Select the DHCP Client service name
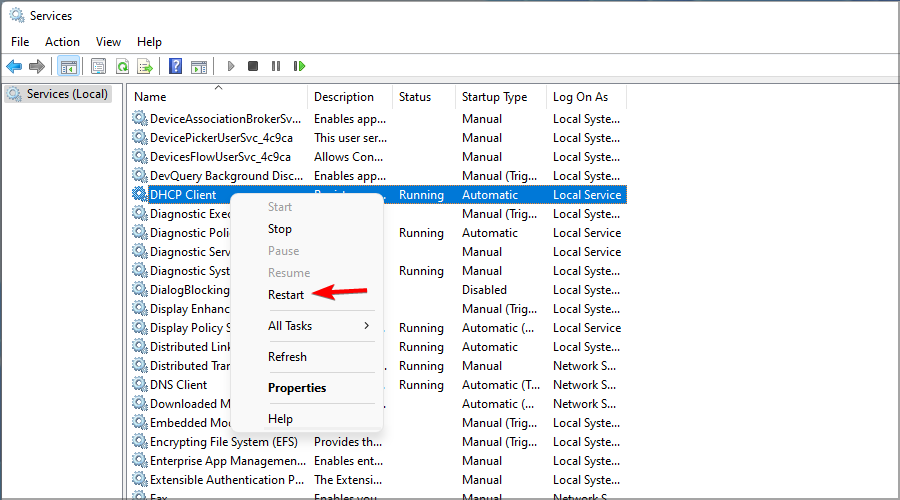The image size is (900, 500). [x=183, y=195]
